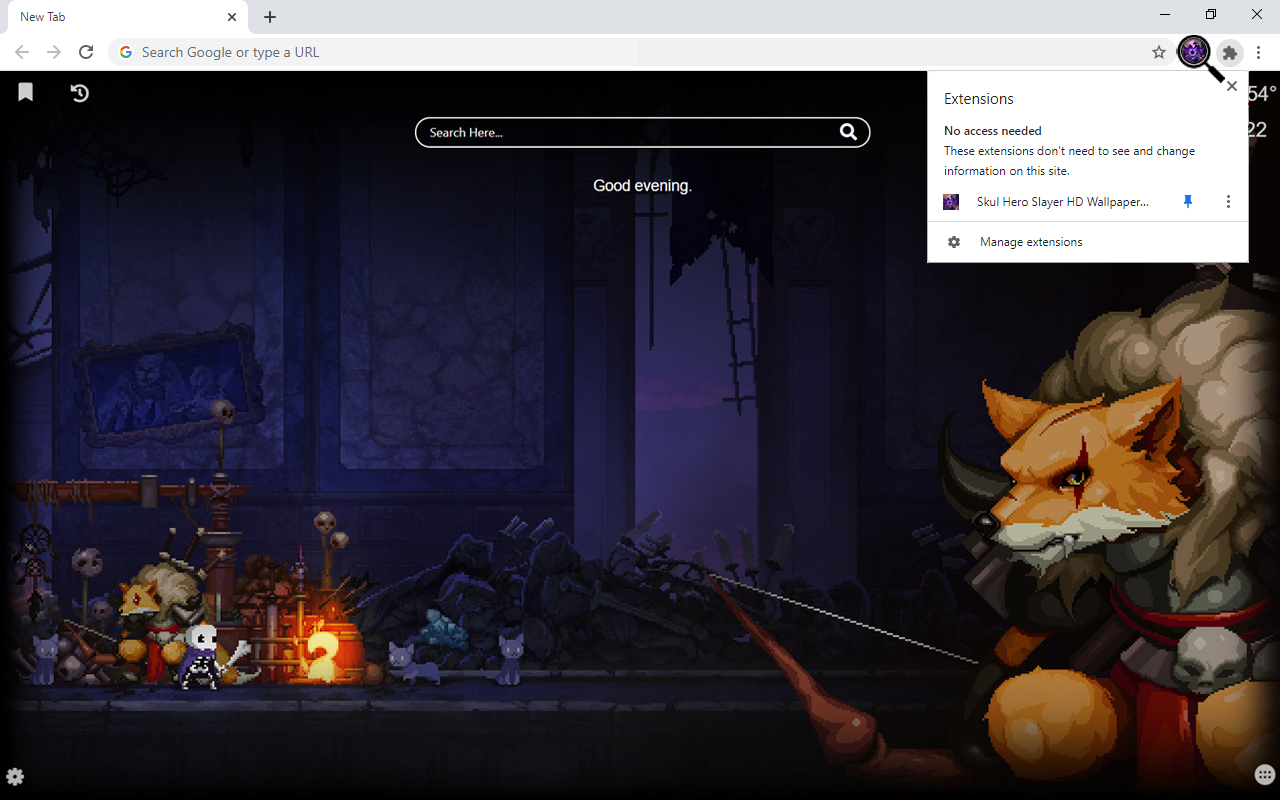Go forward to the next page
The image size is (1280, 800).
click(54, 52)
